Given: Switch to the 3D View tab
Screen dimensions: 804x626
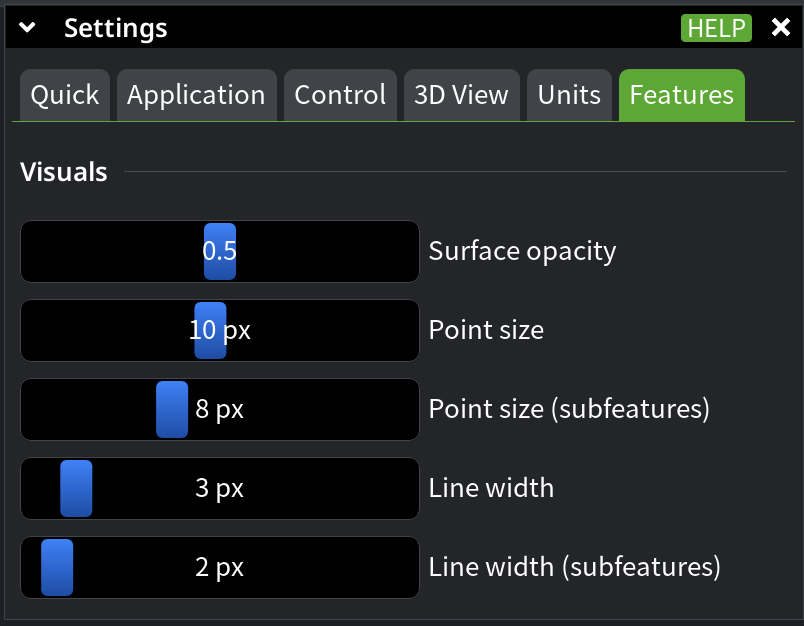Looking at the screenshot, I should tap(461, 95).
